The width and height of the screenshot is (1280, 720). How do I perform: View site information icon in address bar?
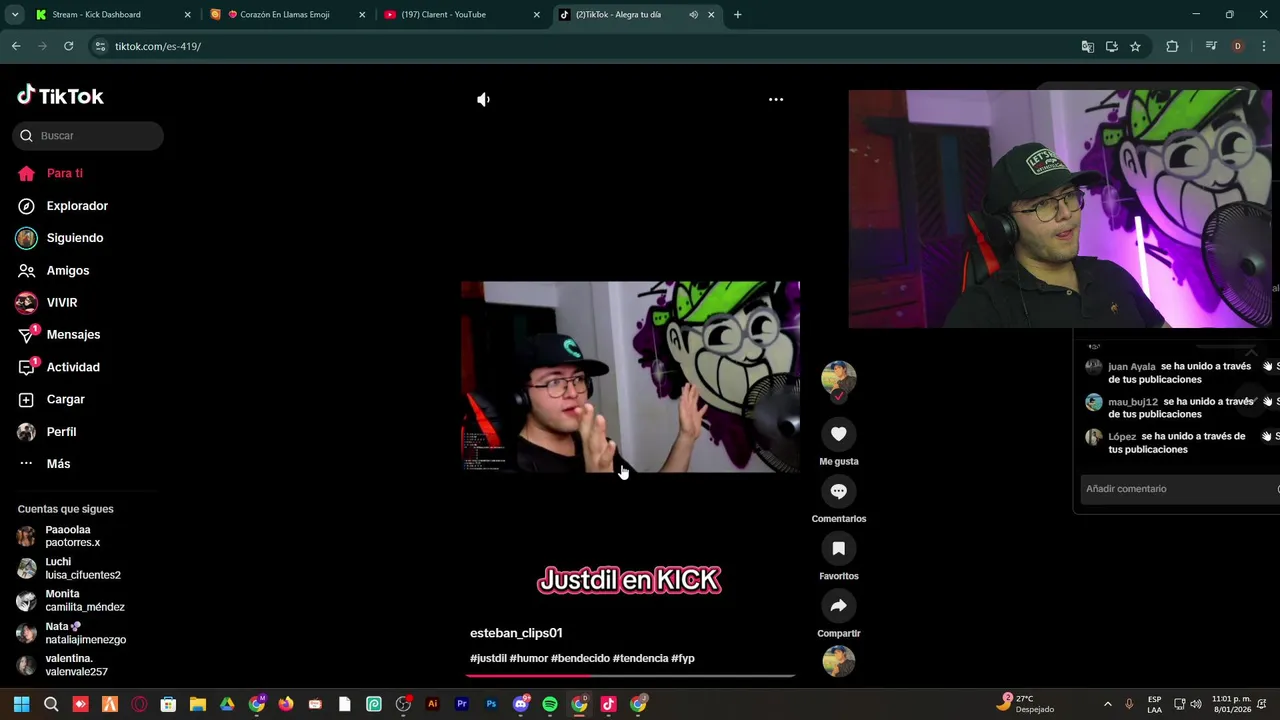click(100, 46)
